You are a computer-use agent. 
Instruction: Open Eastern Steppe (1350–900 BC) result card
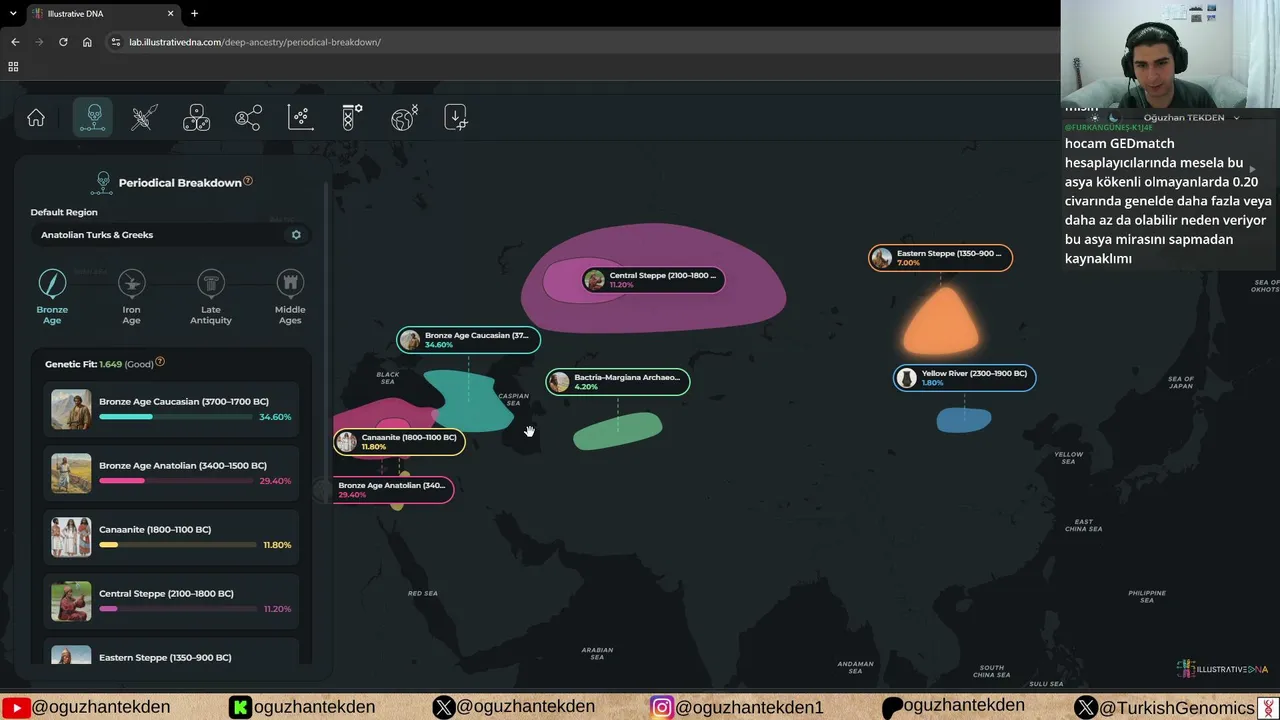click(x=171, y=652)
